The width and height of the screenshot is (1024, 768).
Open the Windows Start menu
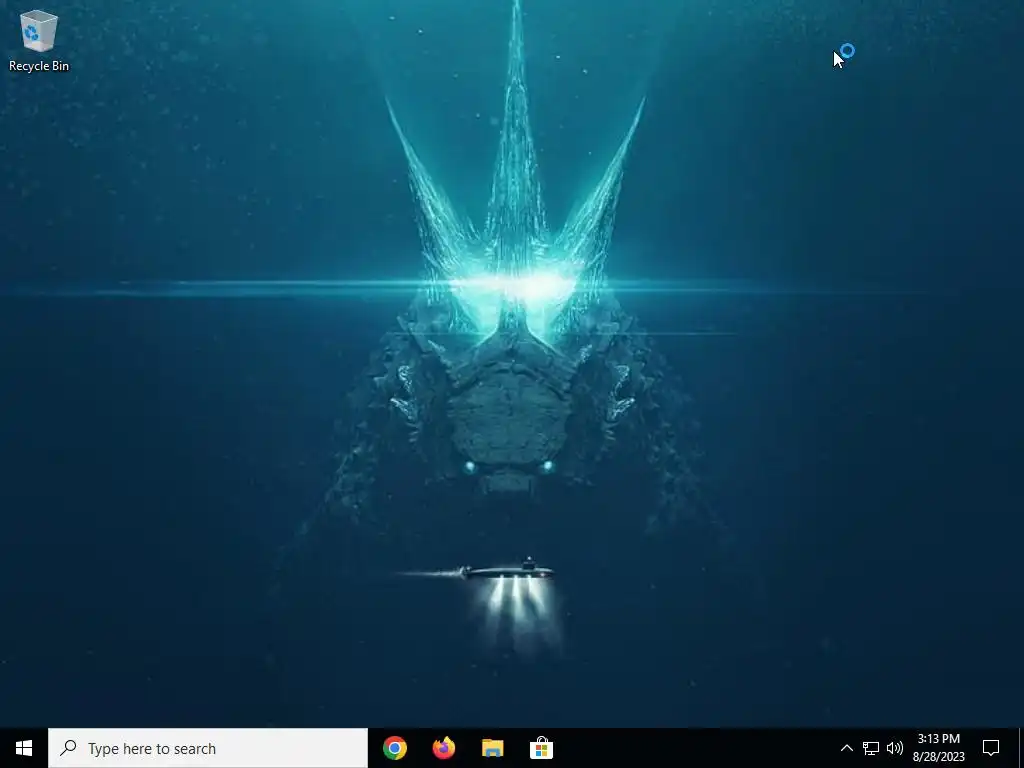click(x=24, y=748)
